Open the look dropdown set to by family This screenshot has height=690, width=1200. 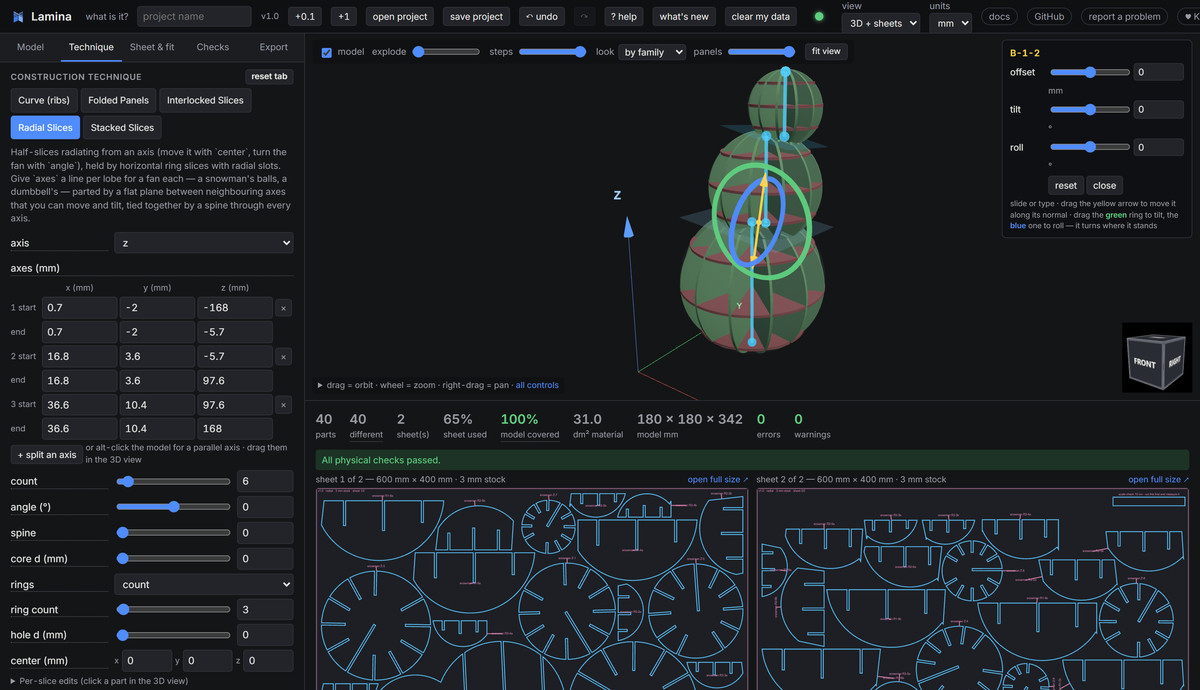(652, 52)
